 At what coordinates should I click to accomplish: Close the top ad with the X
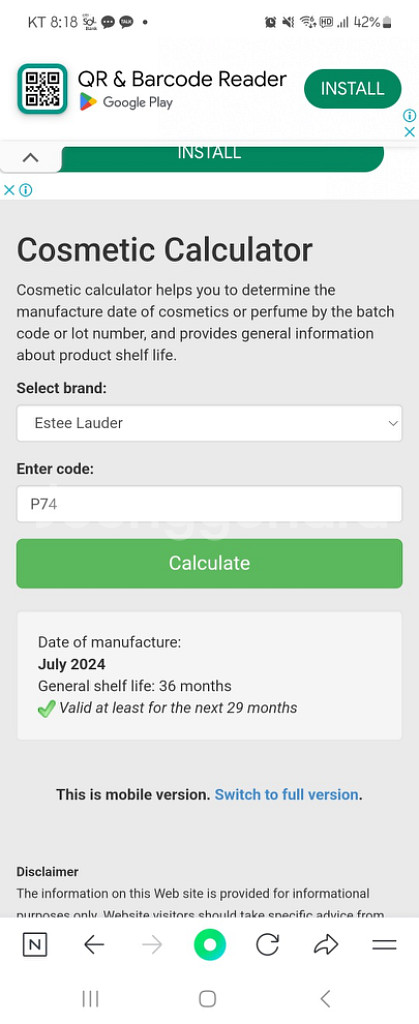pyautogui.click(x=409, y=132)
